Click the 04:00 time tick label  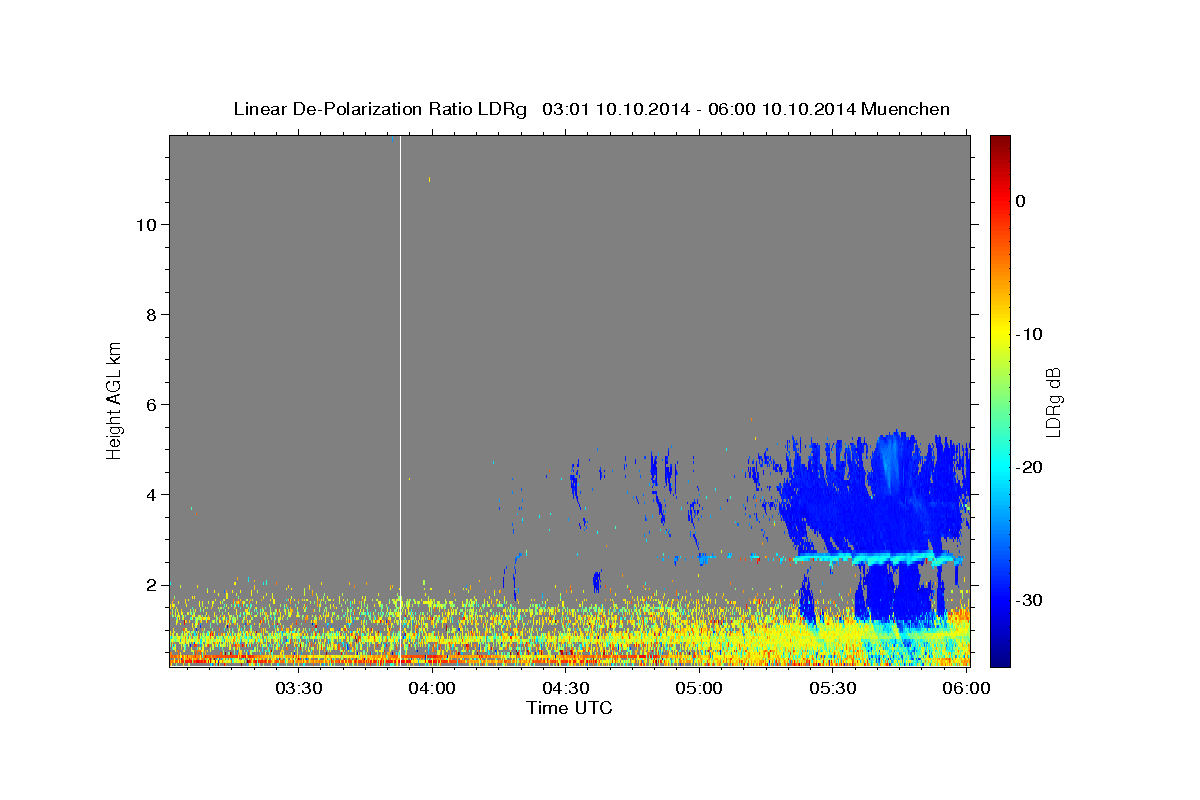(432, 689)
